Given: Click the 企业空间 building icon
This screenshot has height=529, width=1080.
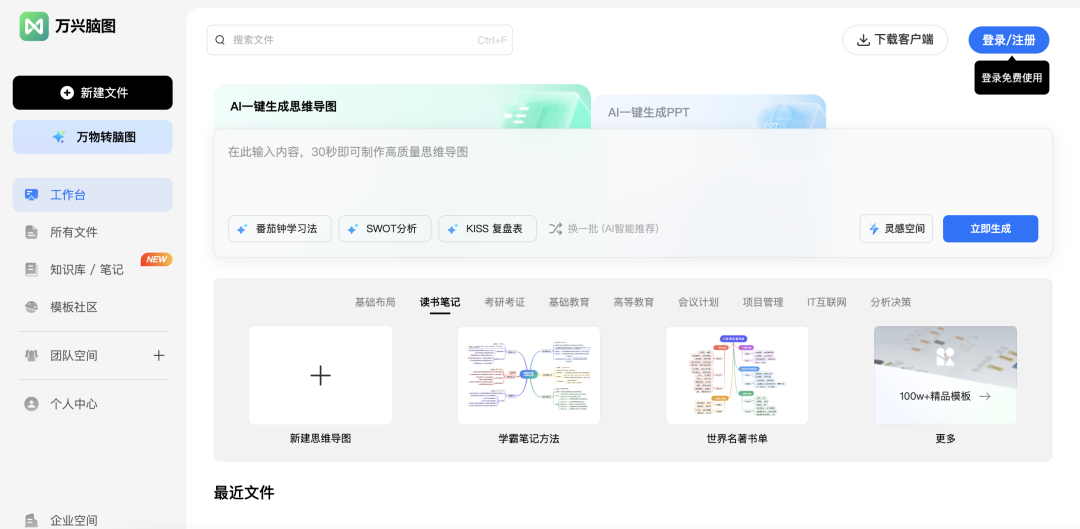Looking at the screenshot, I should (31, 521).
